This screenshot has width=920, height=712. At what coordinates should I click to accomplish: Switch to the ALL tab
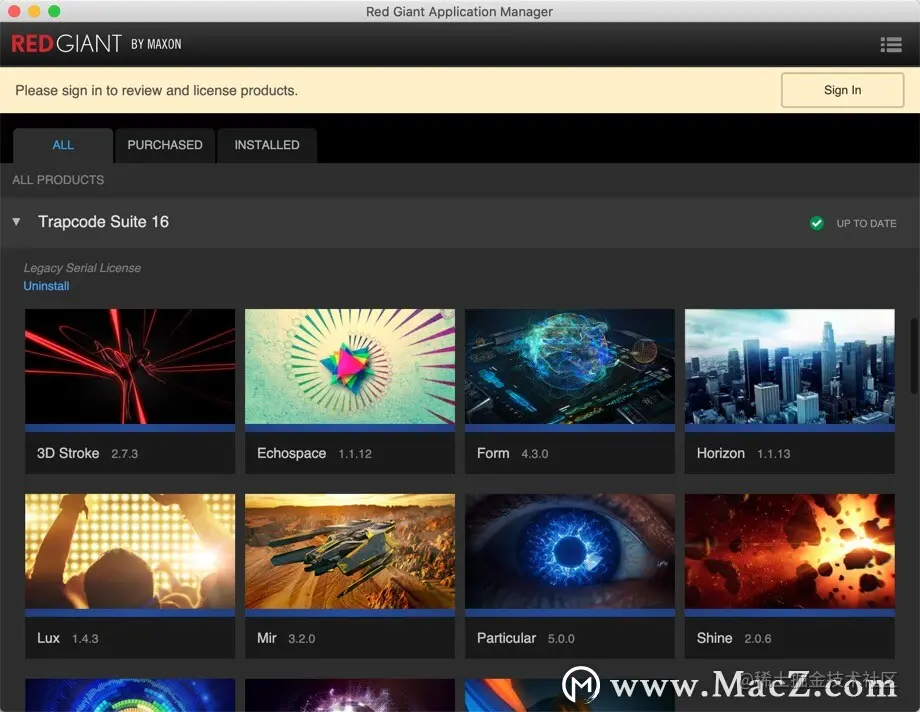click(x=63, y=145)
